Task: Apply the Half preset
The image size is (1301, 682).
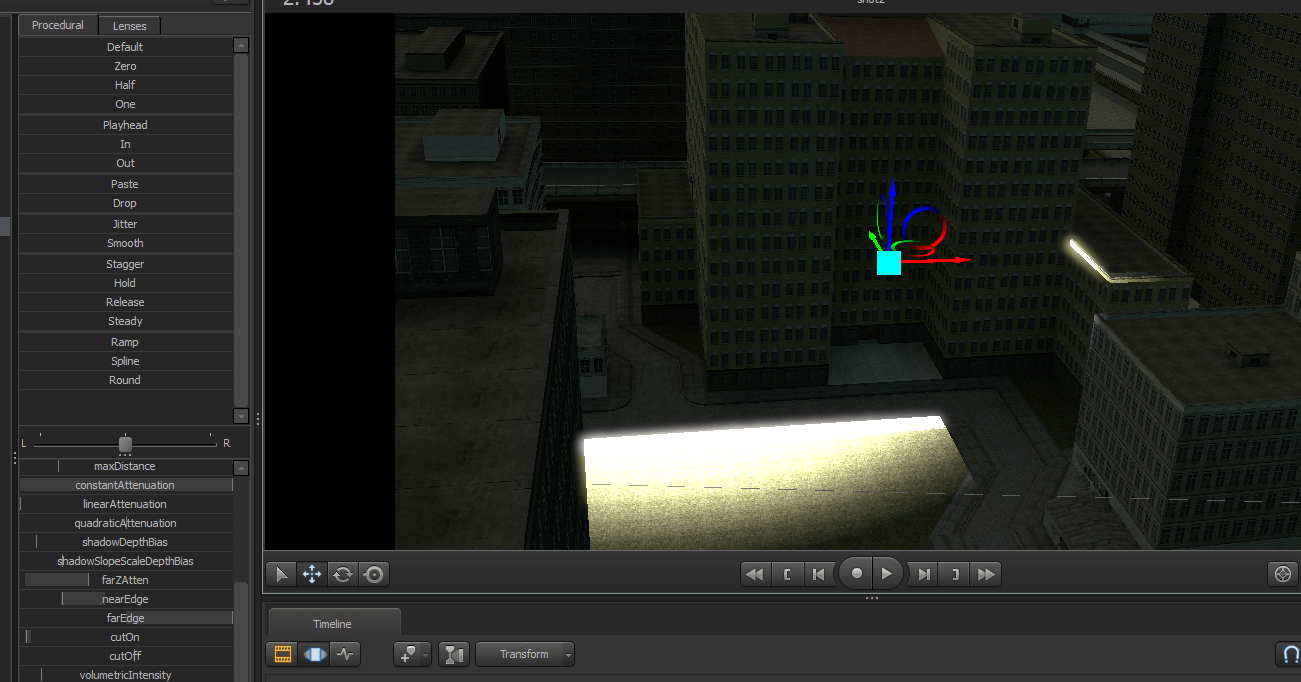Action: pos(125,85)
